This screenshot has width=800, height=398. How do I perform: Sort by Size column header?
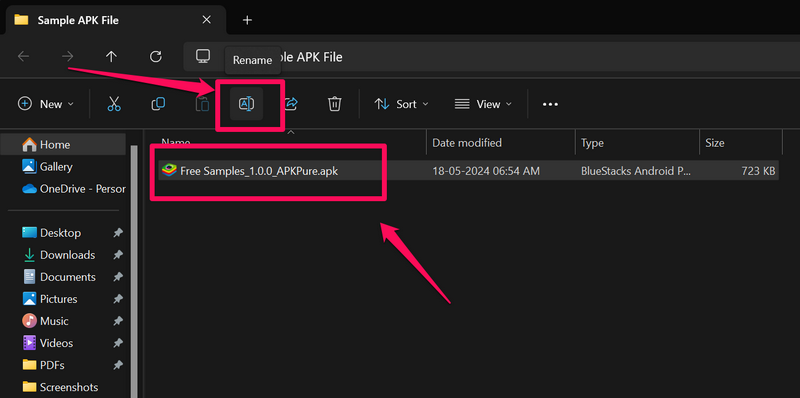[x=741, y=143]
